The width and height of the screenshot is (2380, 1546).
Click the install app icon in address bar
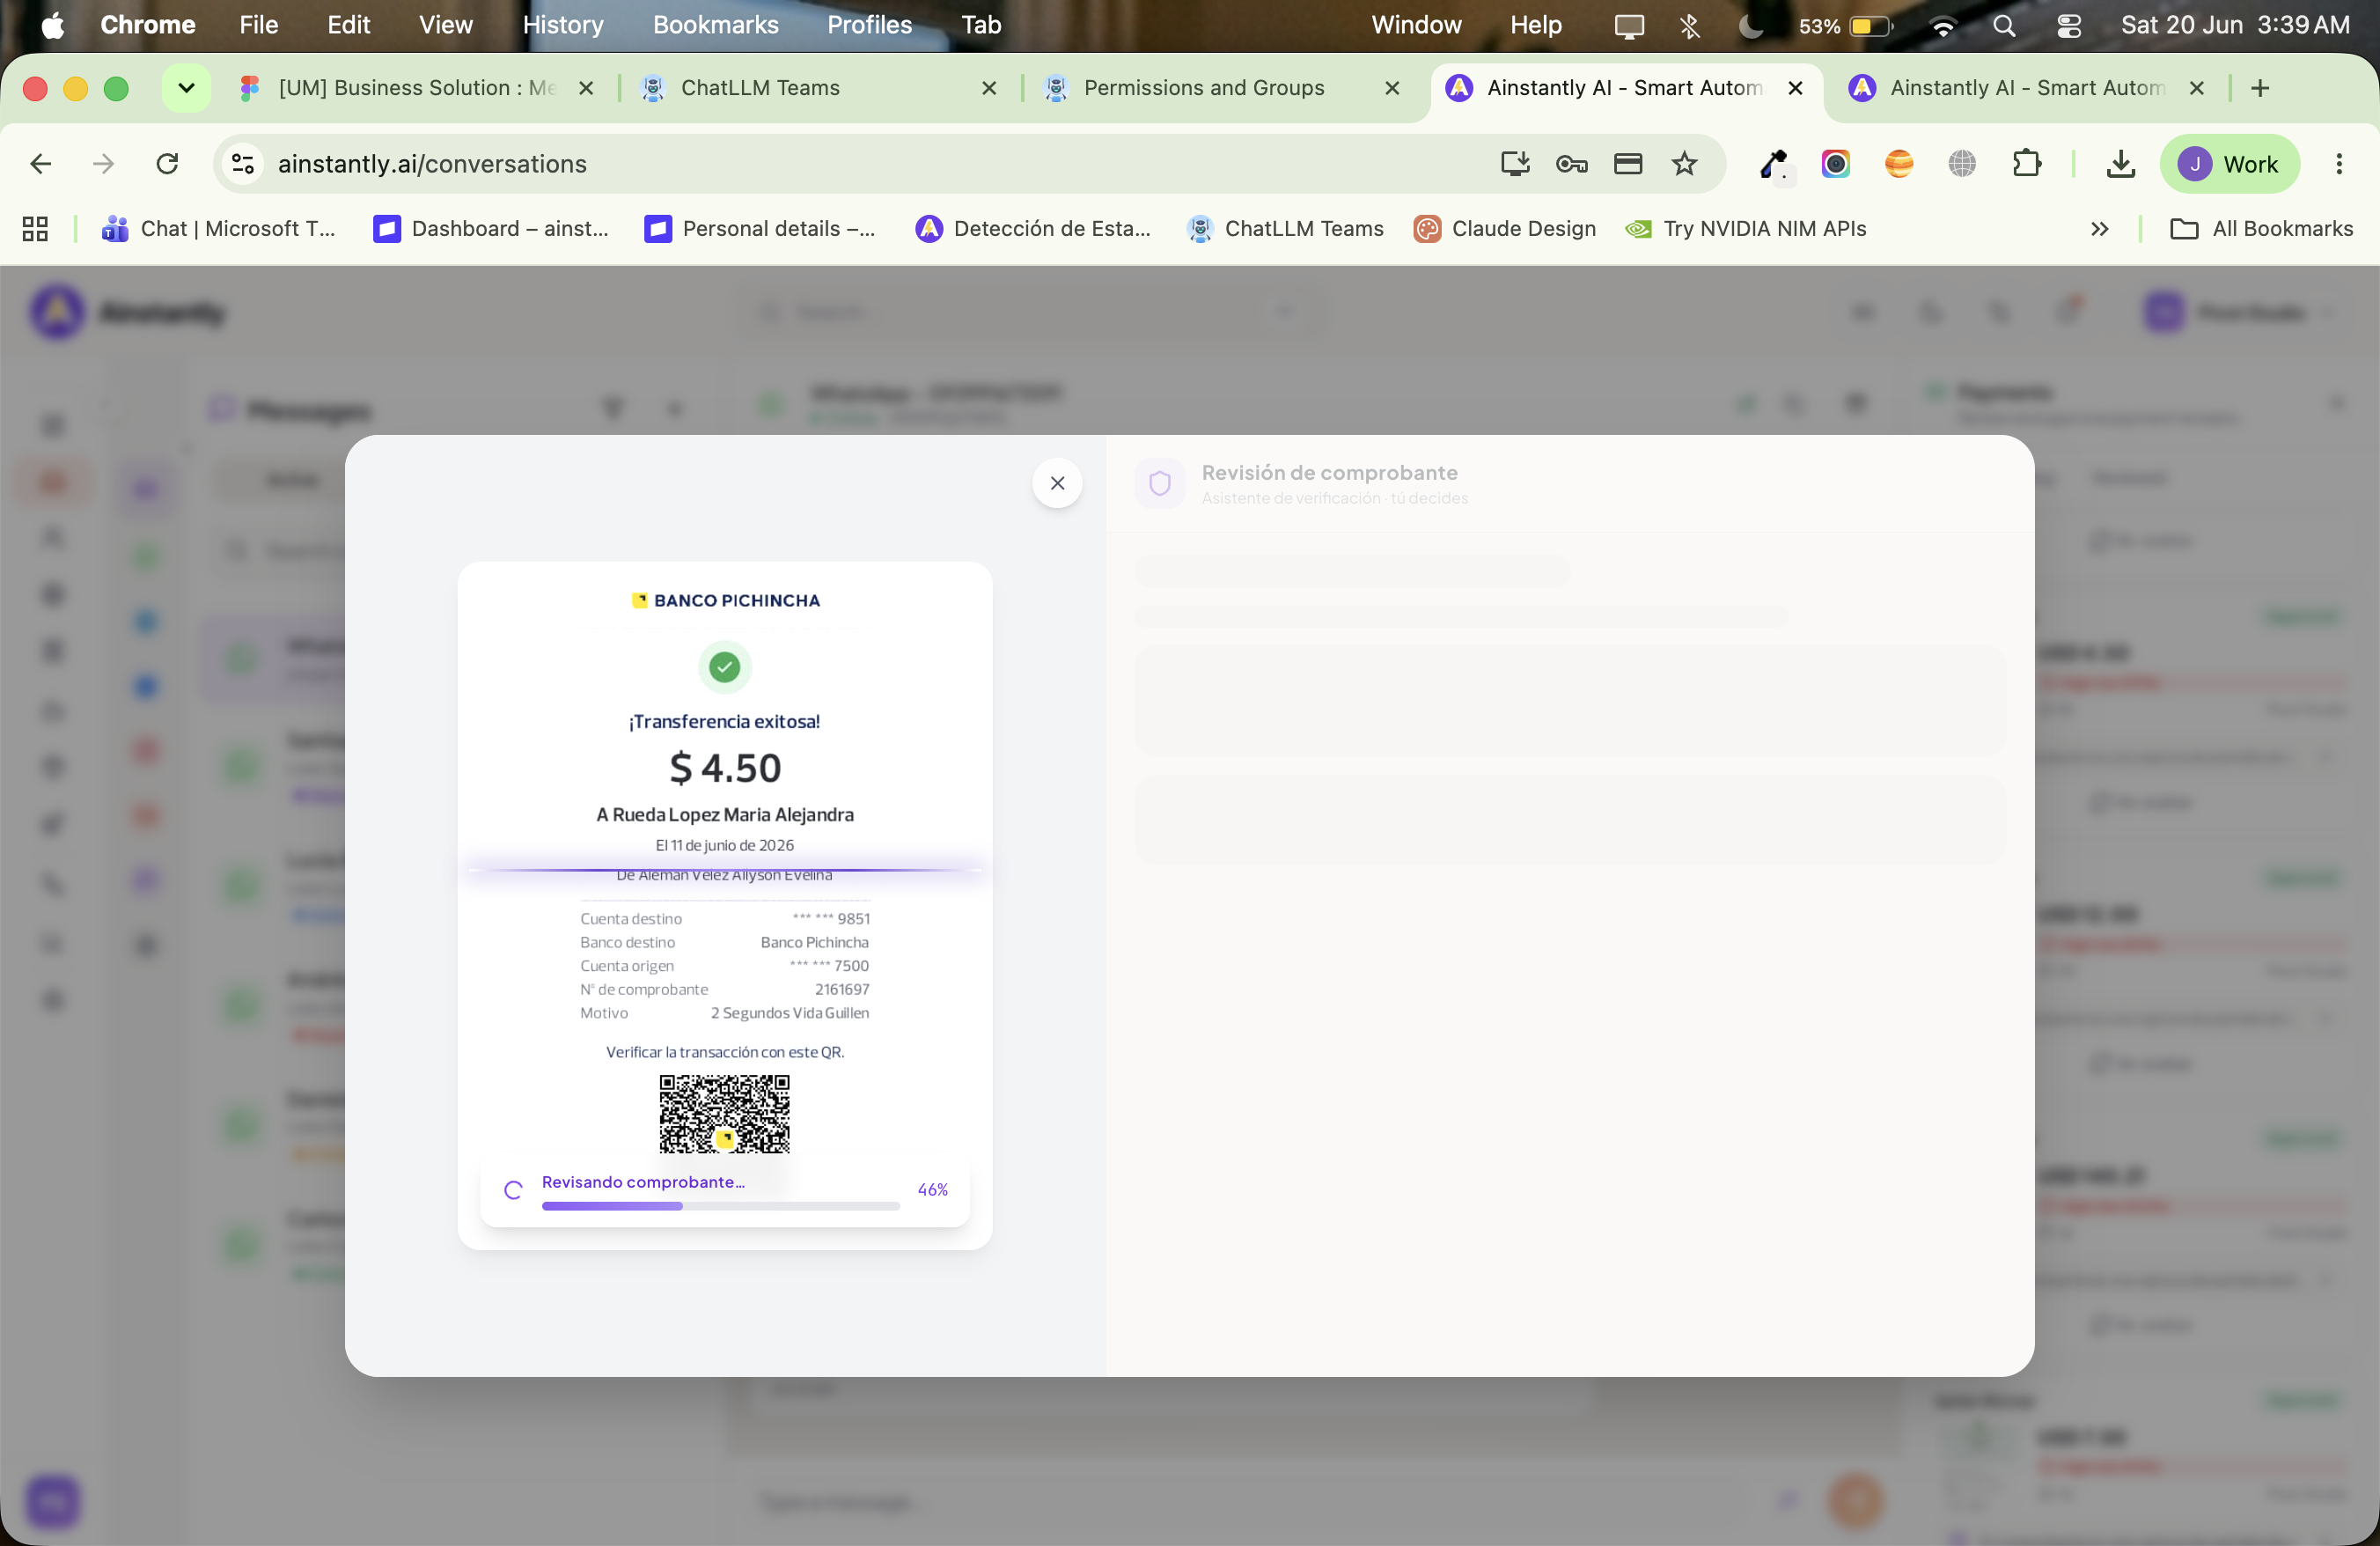(1514, 163)
